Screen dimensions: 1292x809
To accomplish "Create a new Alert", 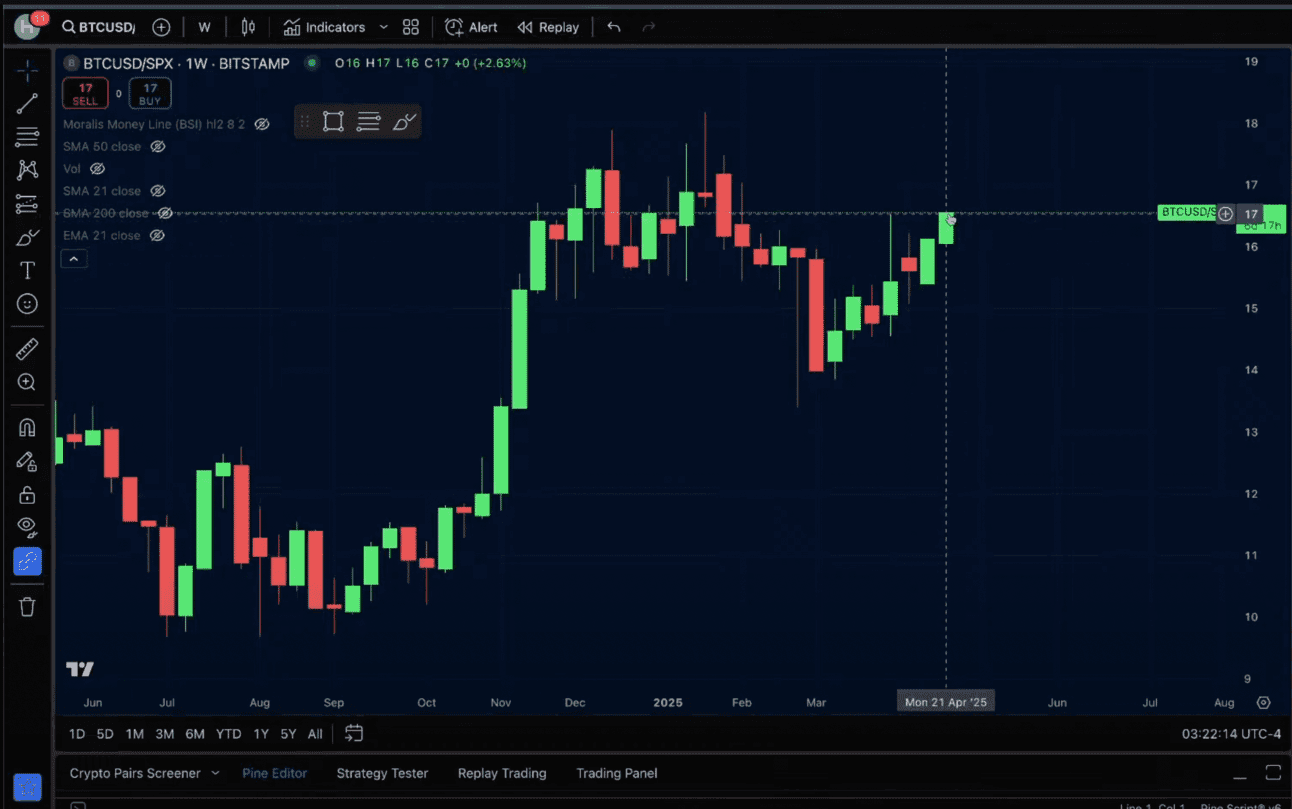I will (x=471, y=27).
